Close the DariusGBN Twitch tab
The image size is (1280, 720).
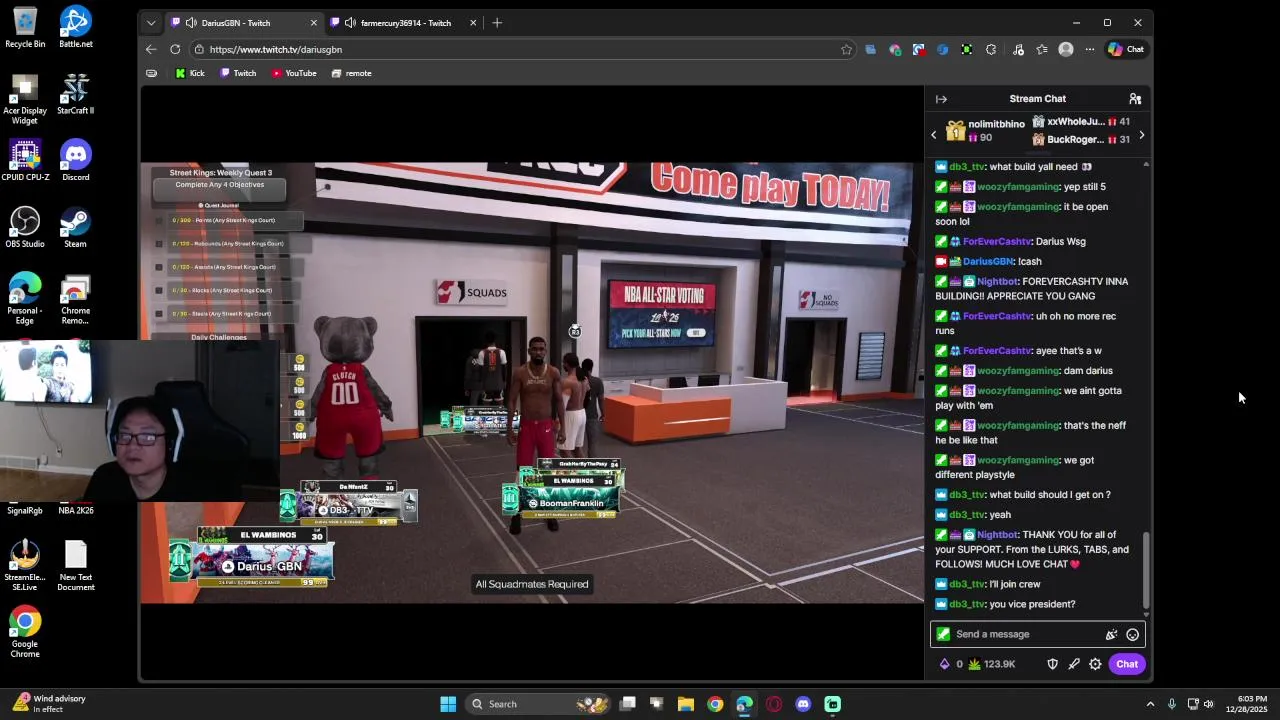[314, 23]
